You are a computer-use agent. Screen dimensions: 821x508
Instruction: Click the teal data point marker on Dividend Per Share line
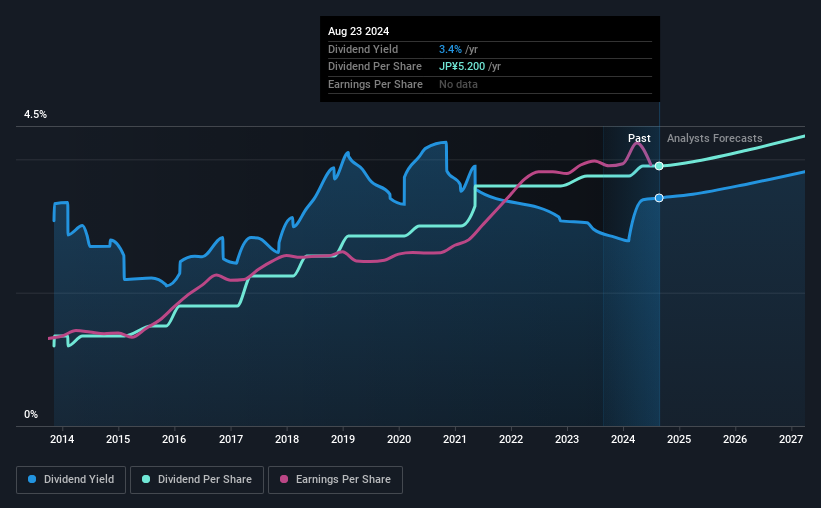coord(659,166)
